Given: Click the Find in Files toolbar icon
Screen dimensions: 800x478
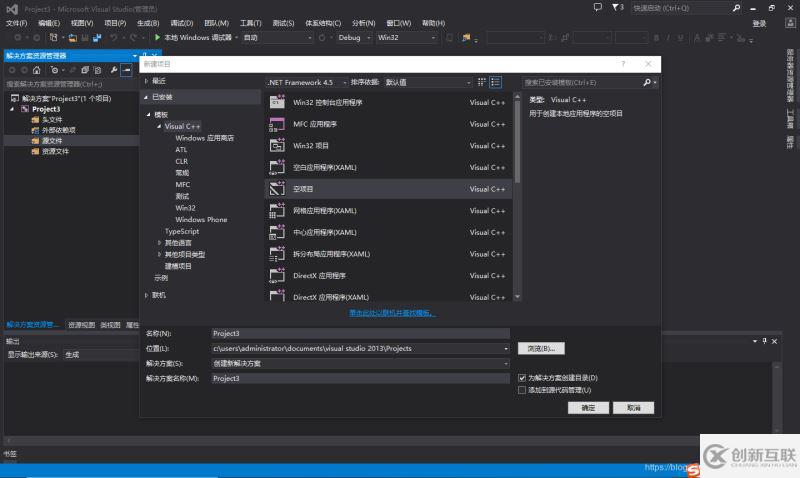Looking at the screenshot, I should pos(466,38).
